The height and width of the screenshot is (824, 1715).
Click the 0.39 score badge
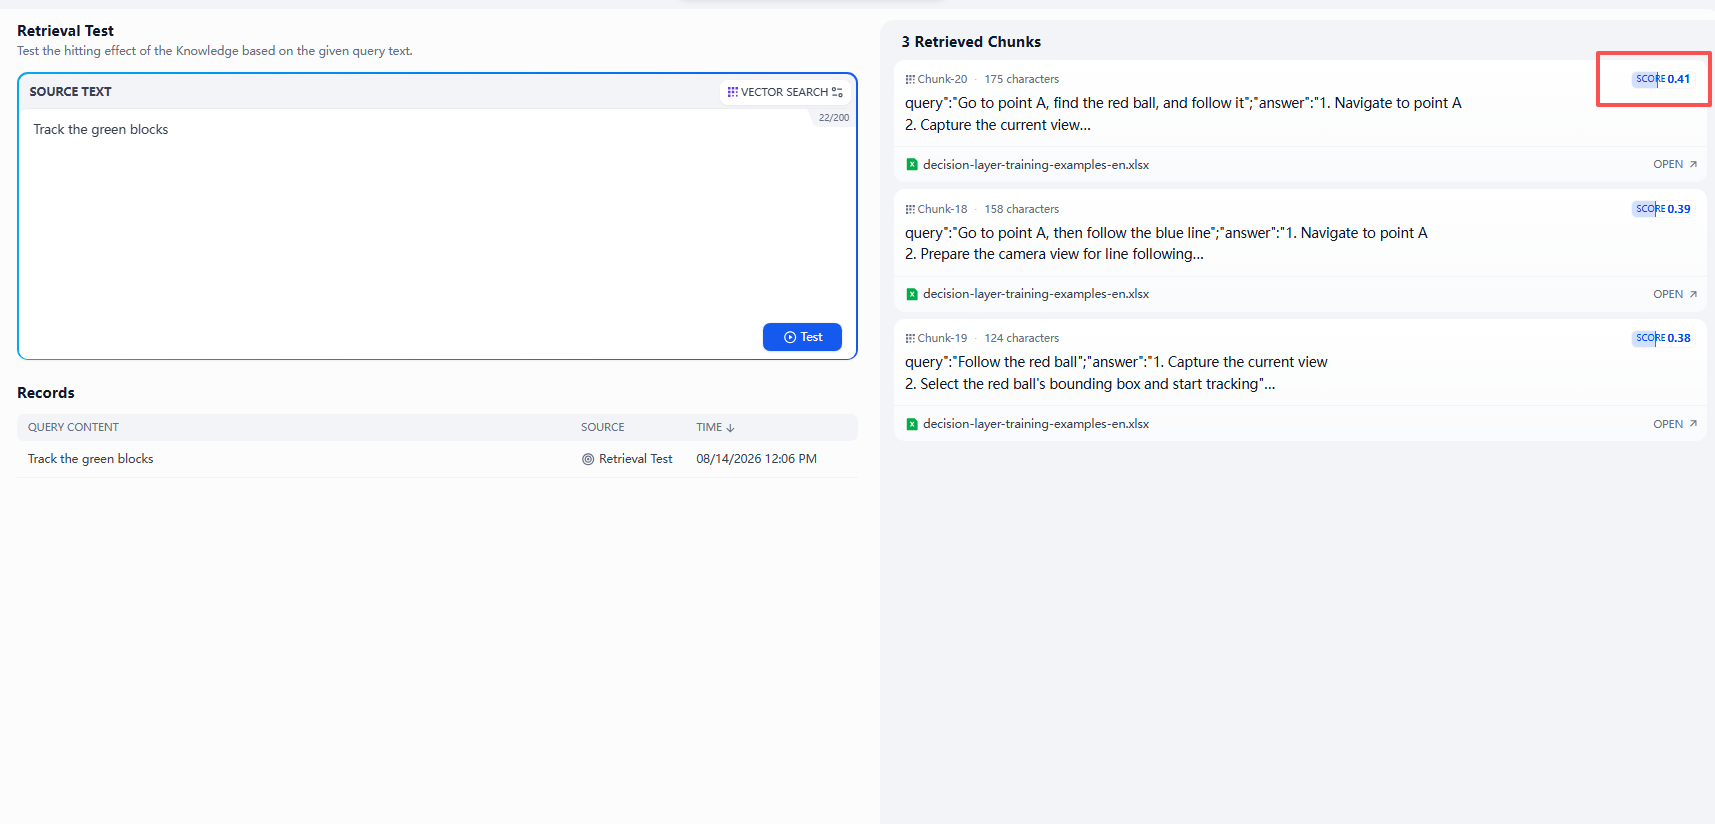(x=1663, y=209)
